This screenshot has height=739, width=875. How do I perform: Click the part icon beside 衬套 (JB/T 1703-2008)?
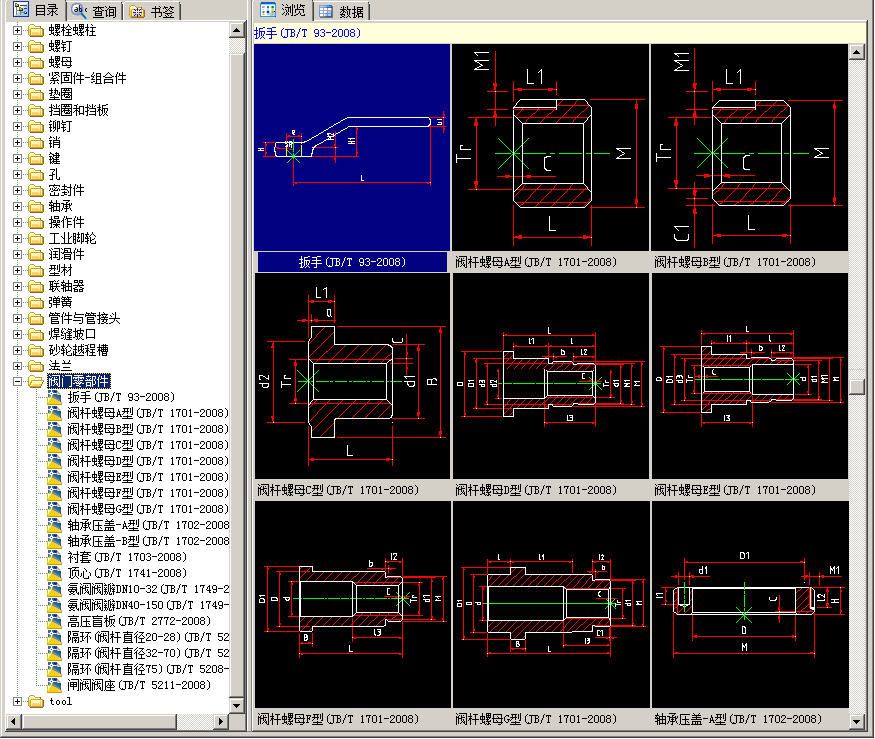[x=55, y=557]
